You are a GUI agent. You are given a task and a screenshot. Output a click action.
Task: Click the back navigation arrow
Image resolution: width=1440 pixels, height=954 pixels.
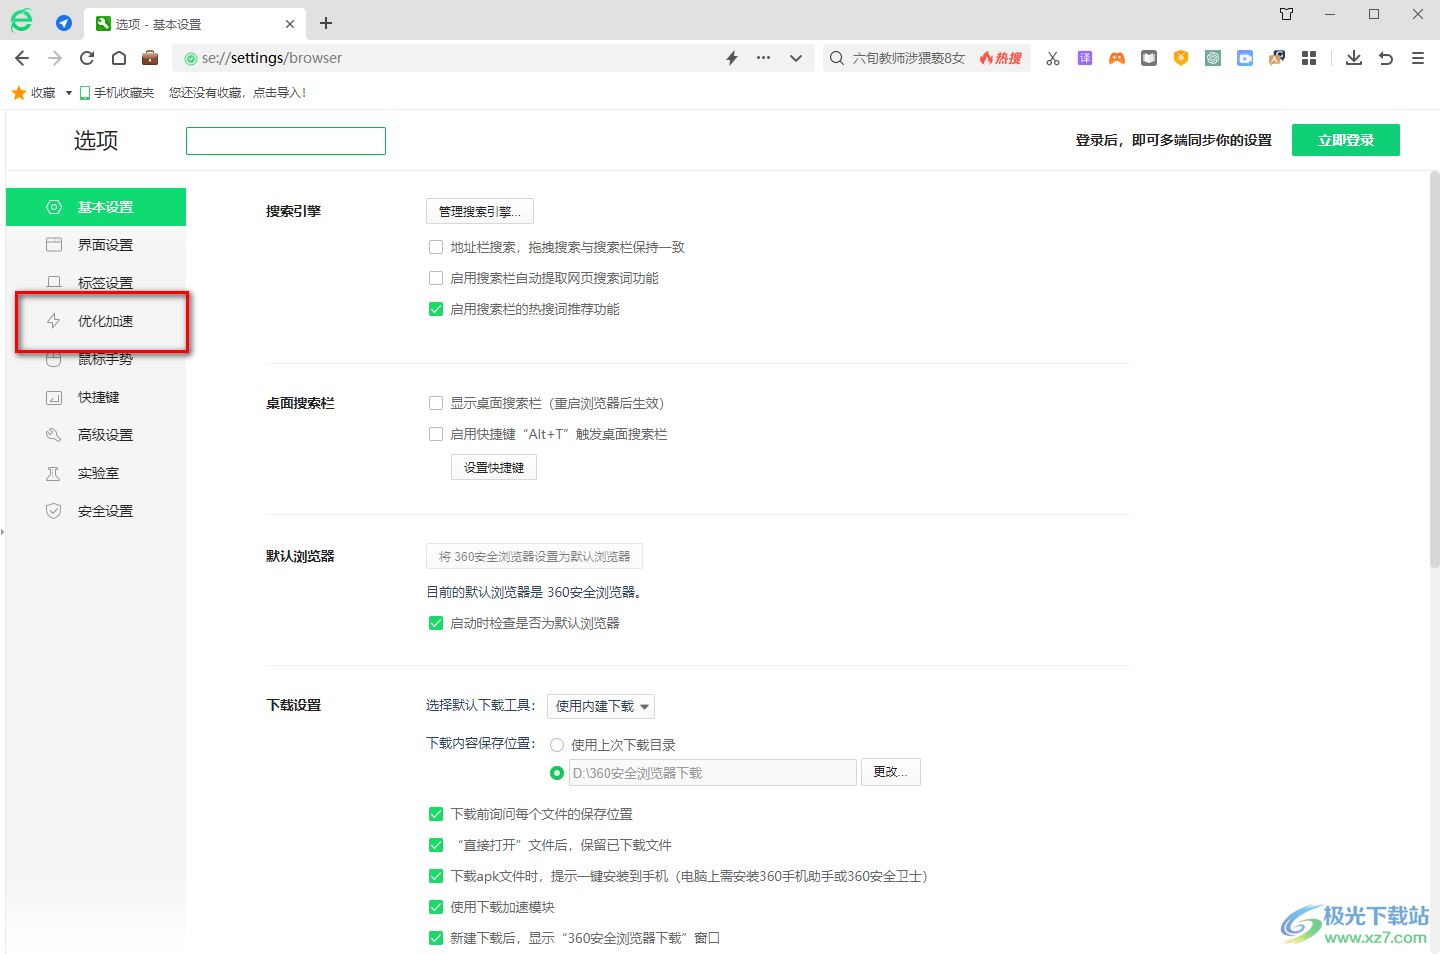click(x=22, y=58)
